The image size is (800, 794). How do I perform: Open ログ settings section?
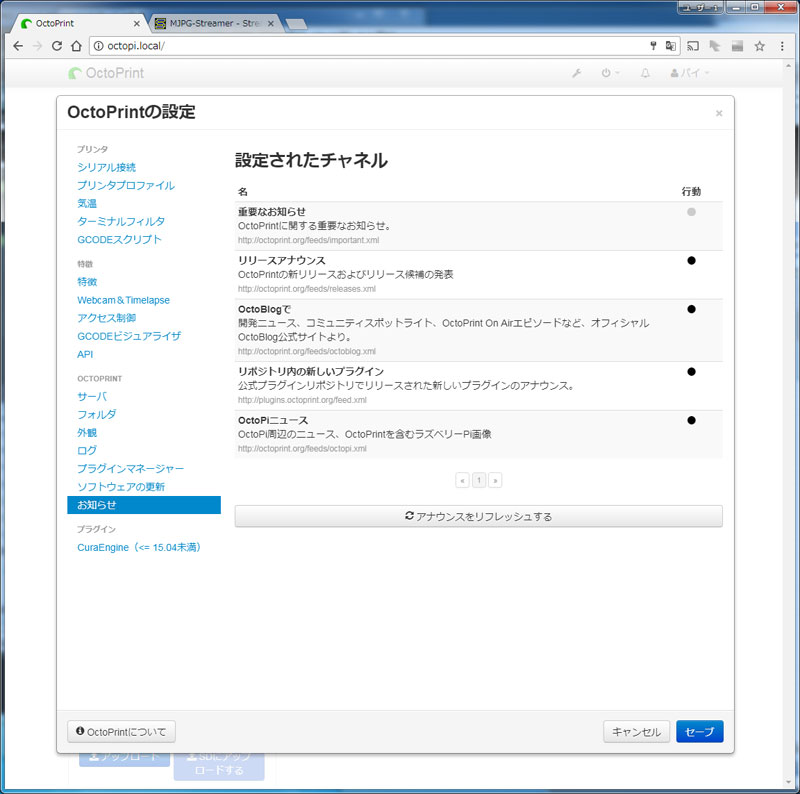[x=87, y=451]
